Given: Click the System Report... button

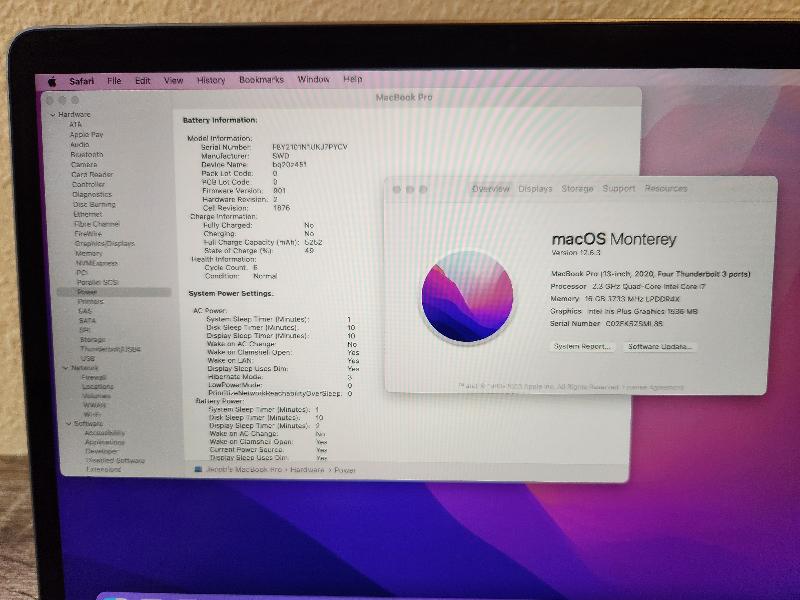Looking at the screenshot, I should click(582, 346).
